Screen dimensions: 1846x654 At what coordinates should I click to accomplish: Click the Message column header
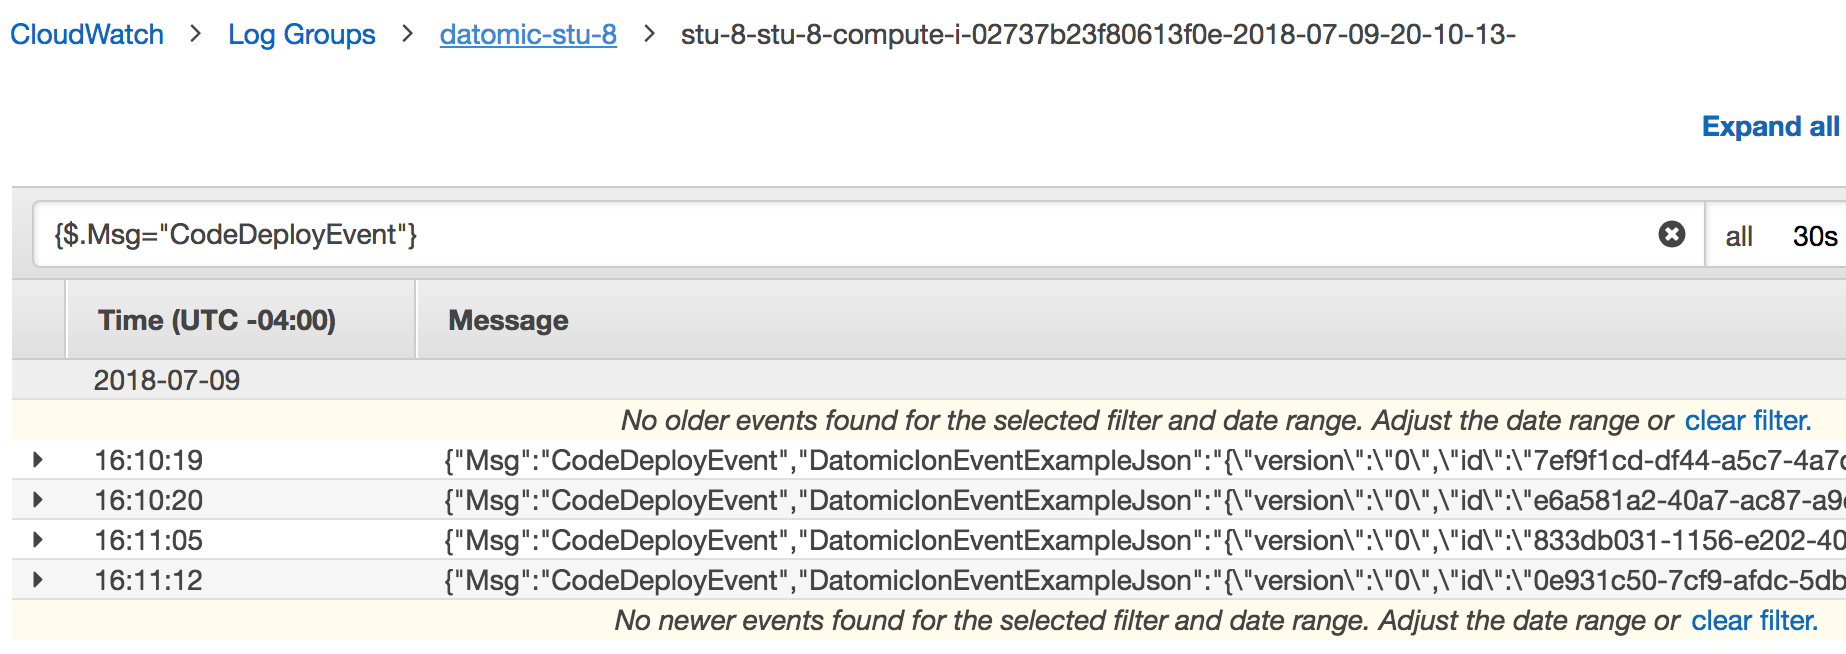[508, 320]
